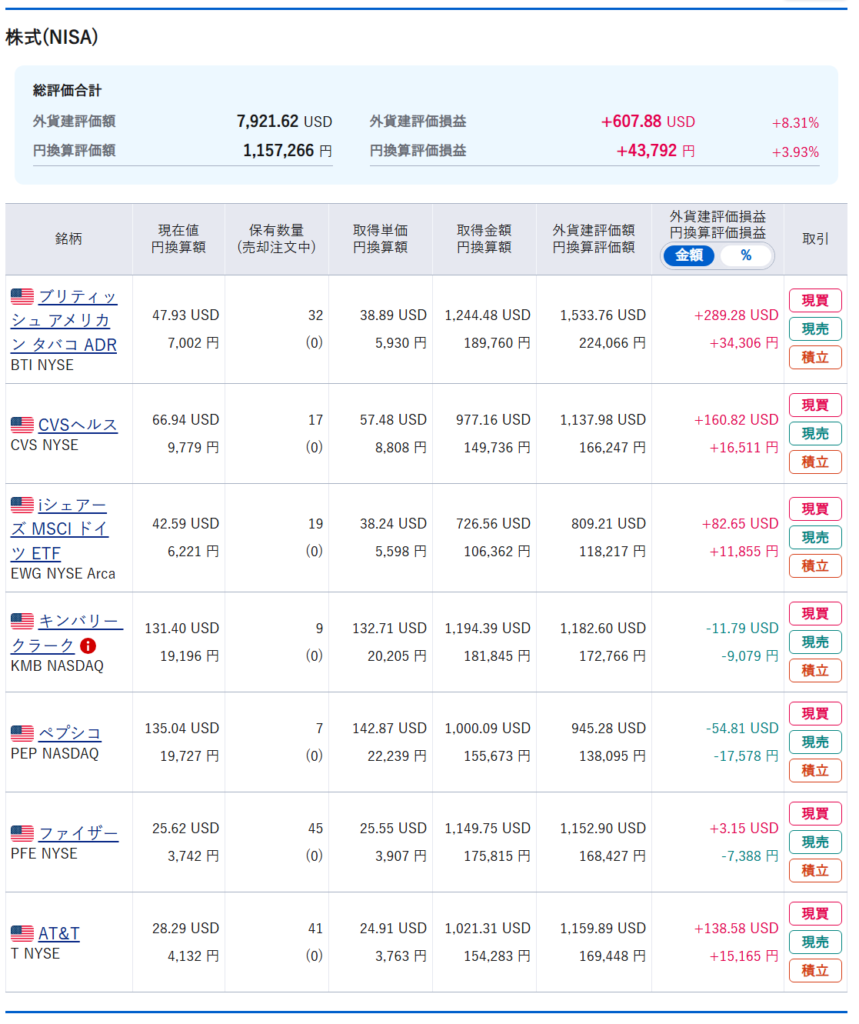Click the 取引 column header
The image size is (859, 1024).
coord(815,239)
